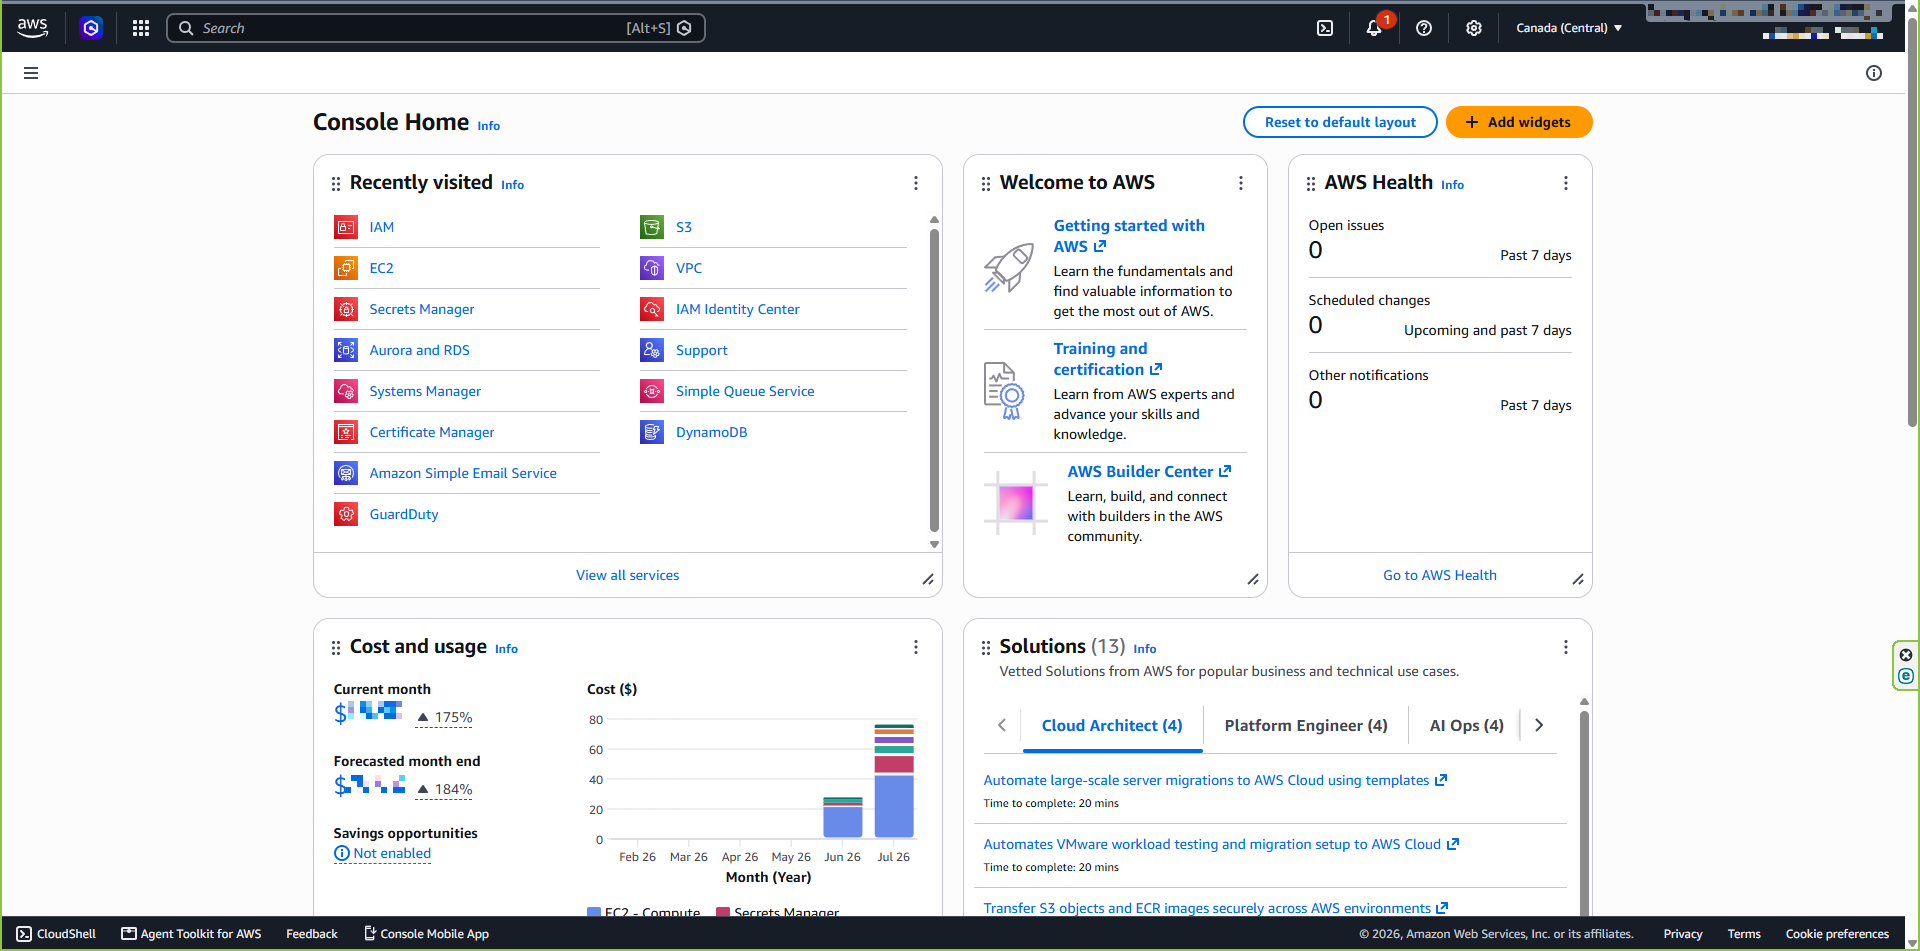
Task: Click the Jul 26 cost bar
Action: coord(894,781)
